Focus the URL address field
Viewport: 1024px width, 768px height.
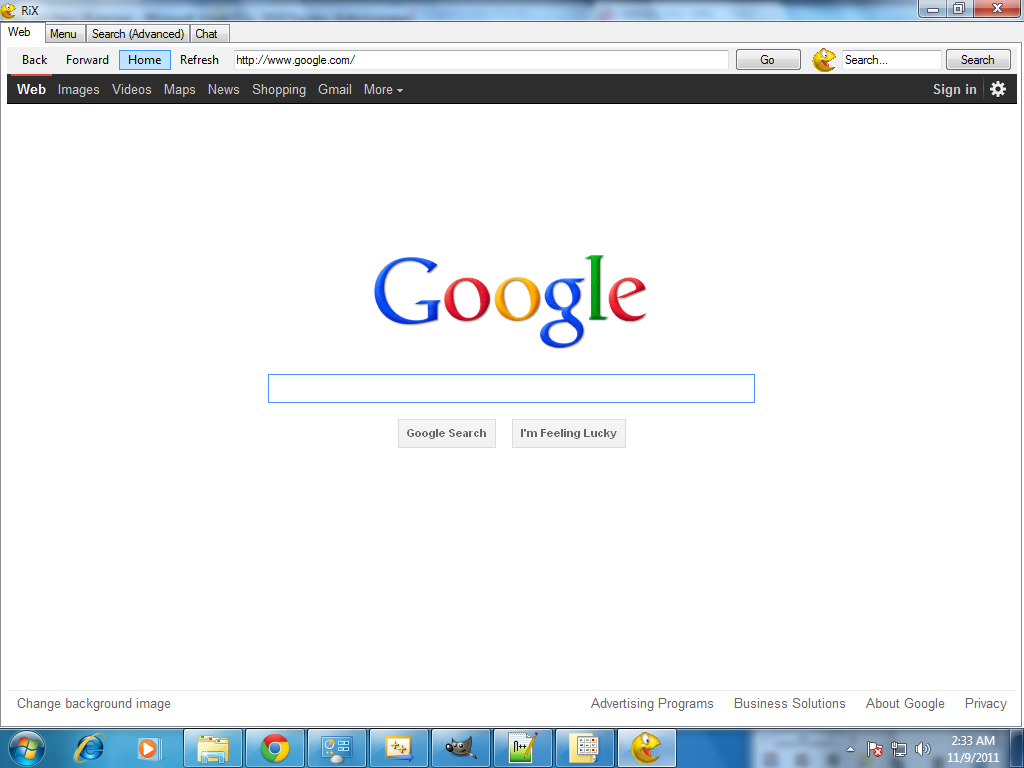[x=481, y=60]
